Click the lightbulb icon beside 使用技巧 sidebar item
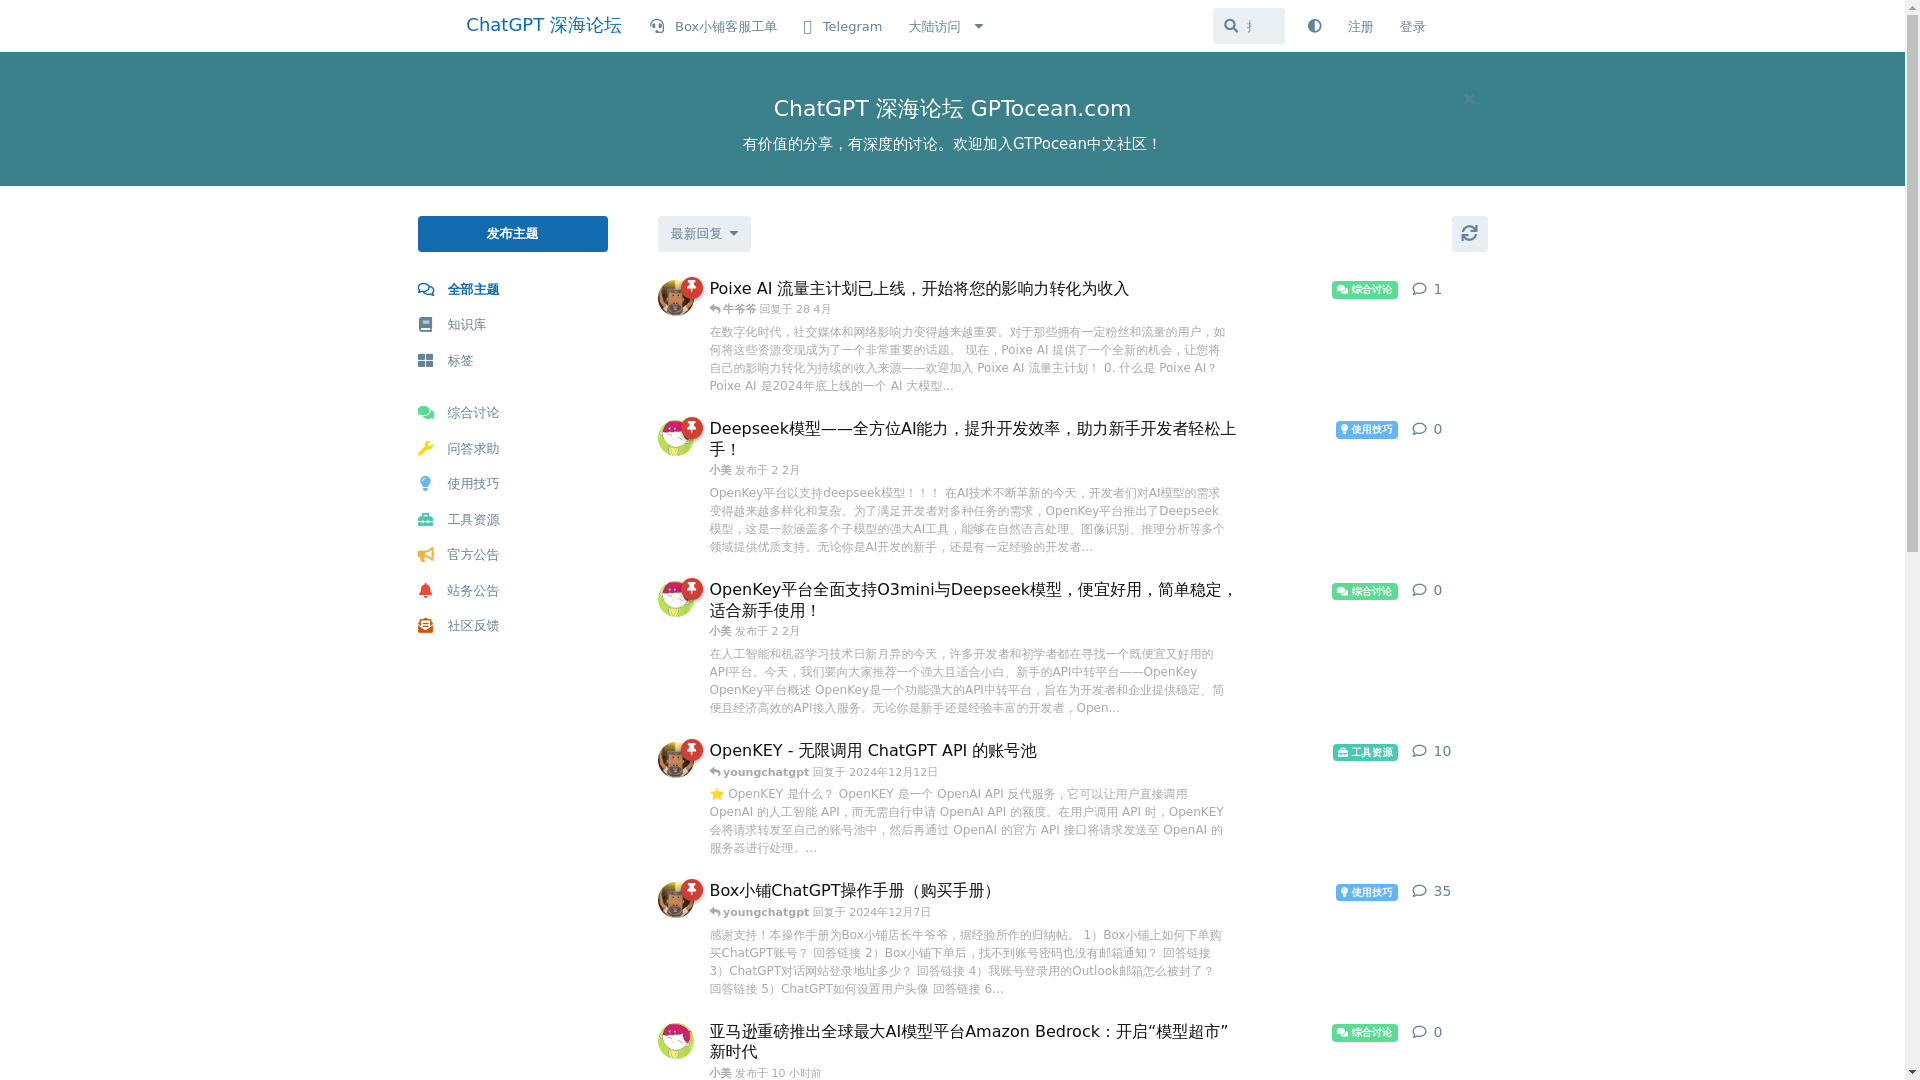 coord(425,484)
